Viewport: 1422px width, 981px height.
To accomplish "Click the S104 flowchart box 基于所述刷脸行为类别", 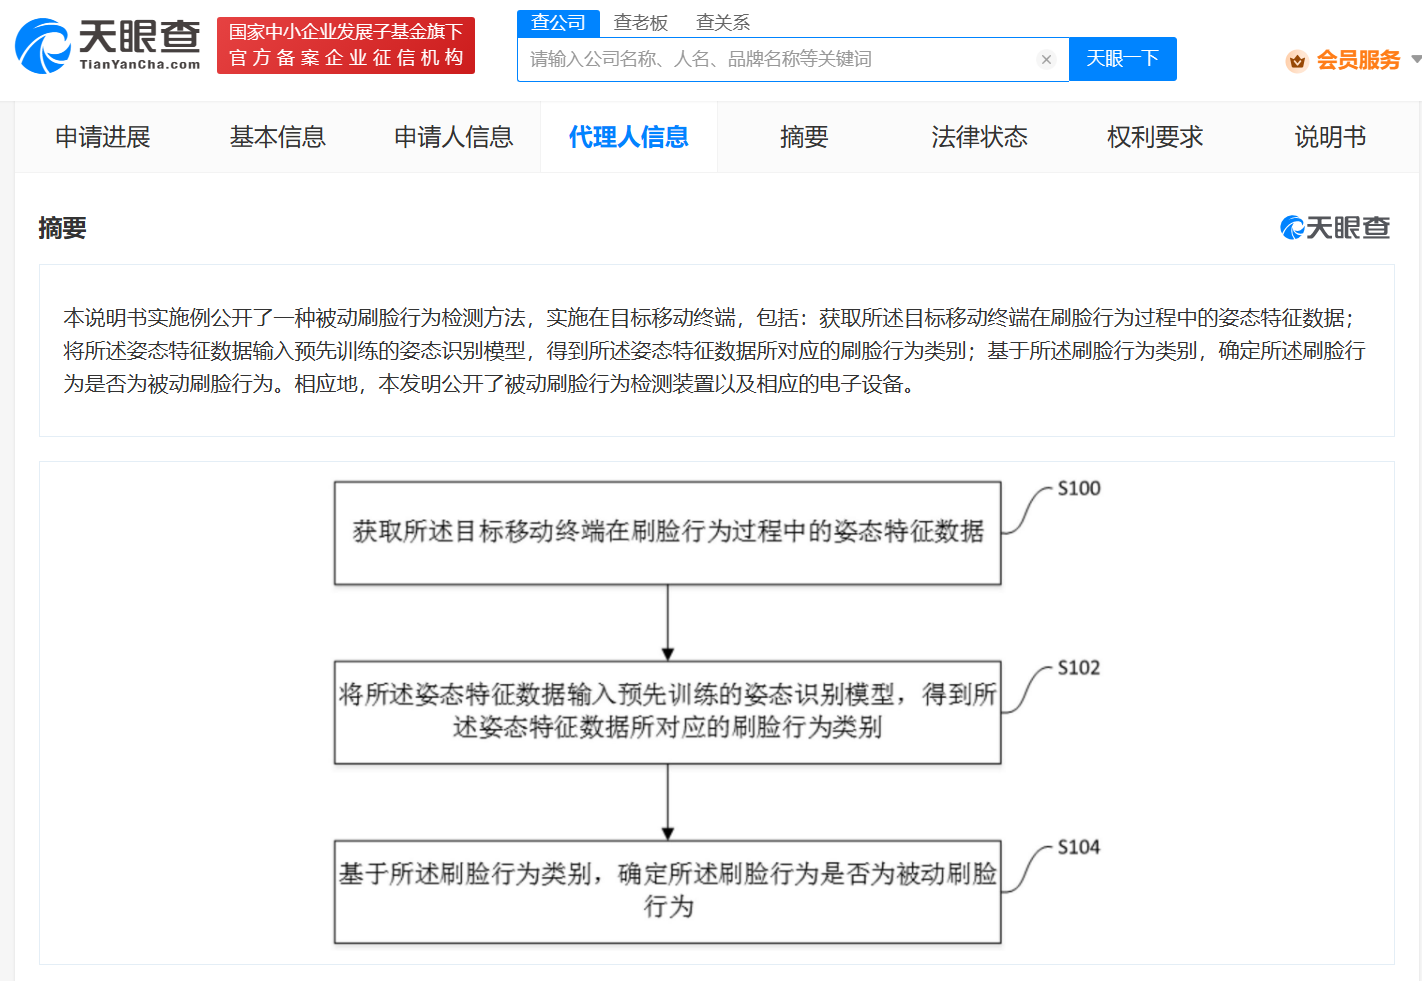I will pos(668,891).
